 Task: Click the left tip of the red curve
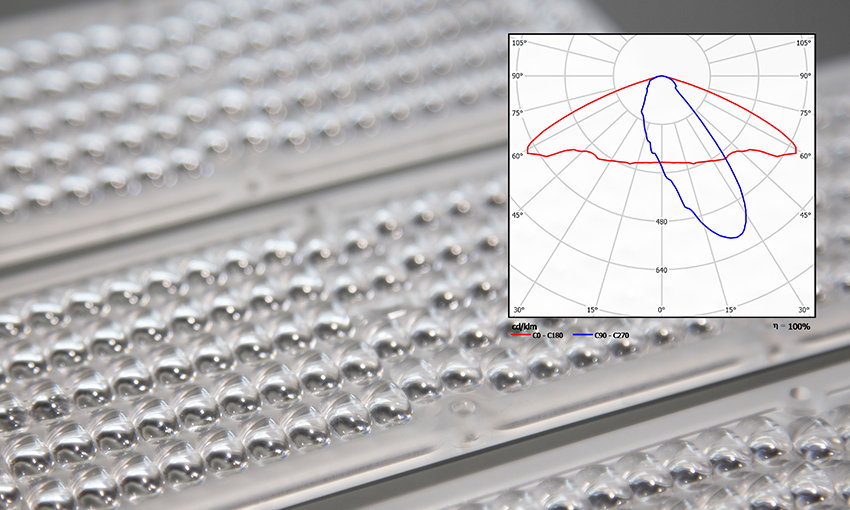pos(515,154)
